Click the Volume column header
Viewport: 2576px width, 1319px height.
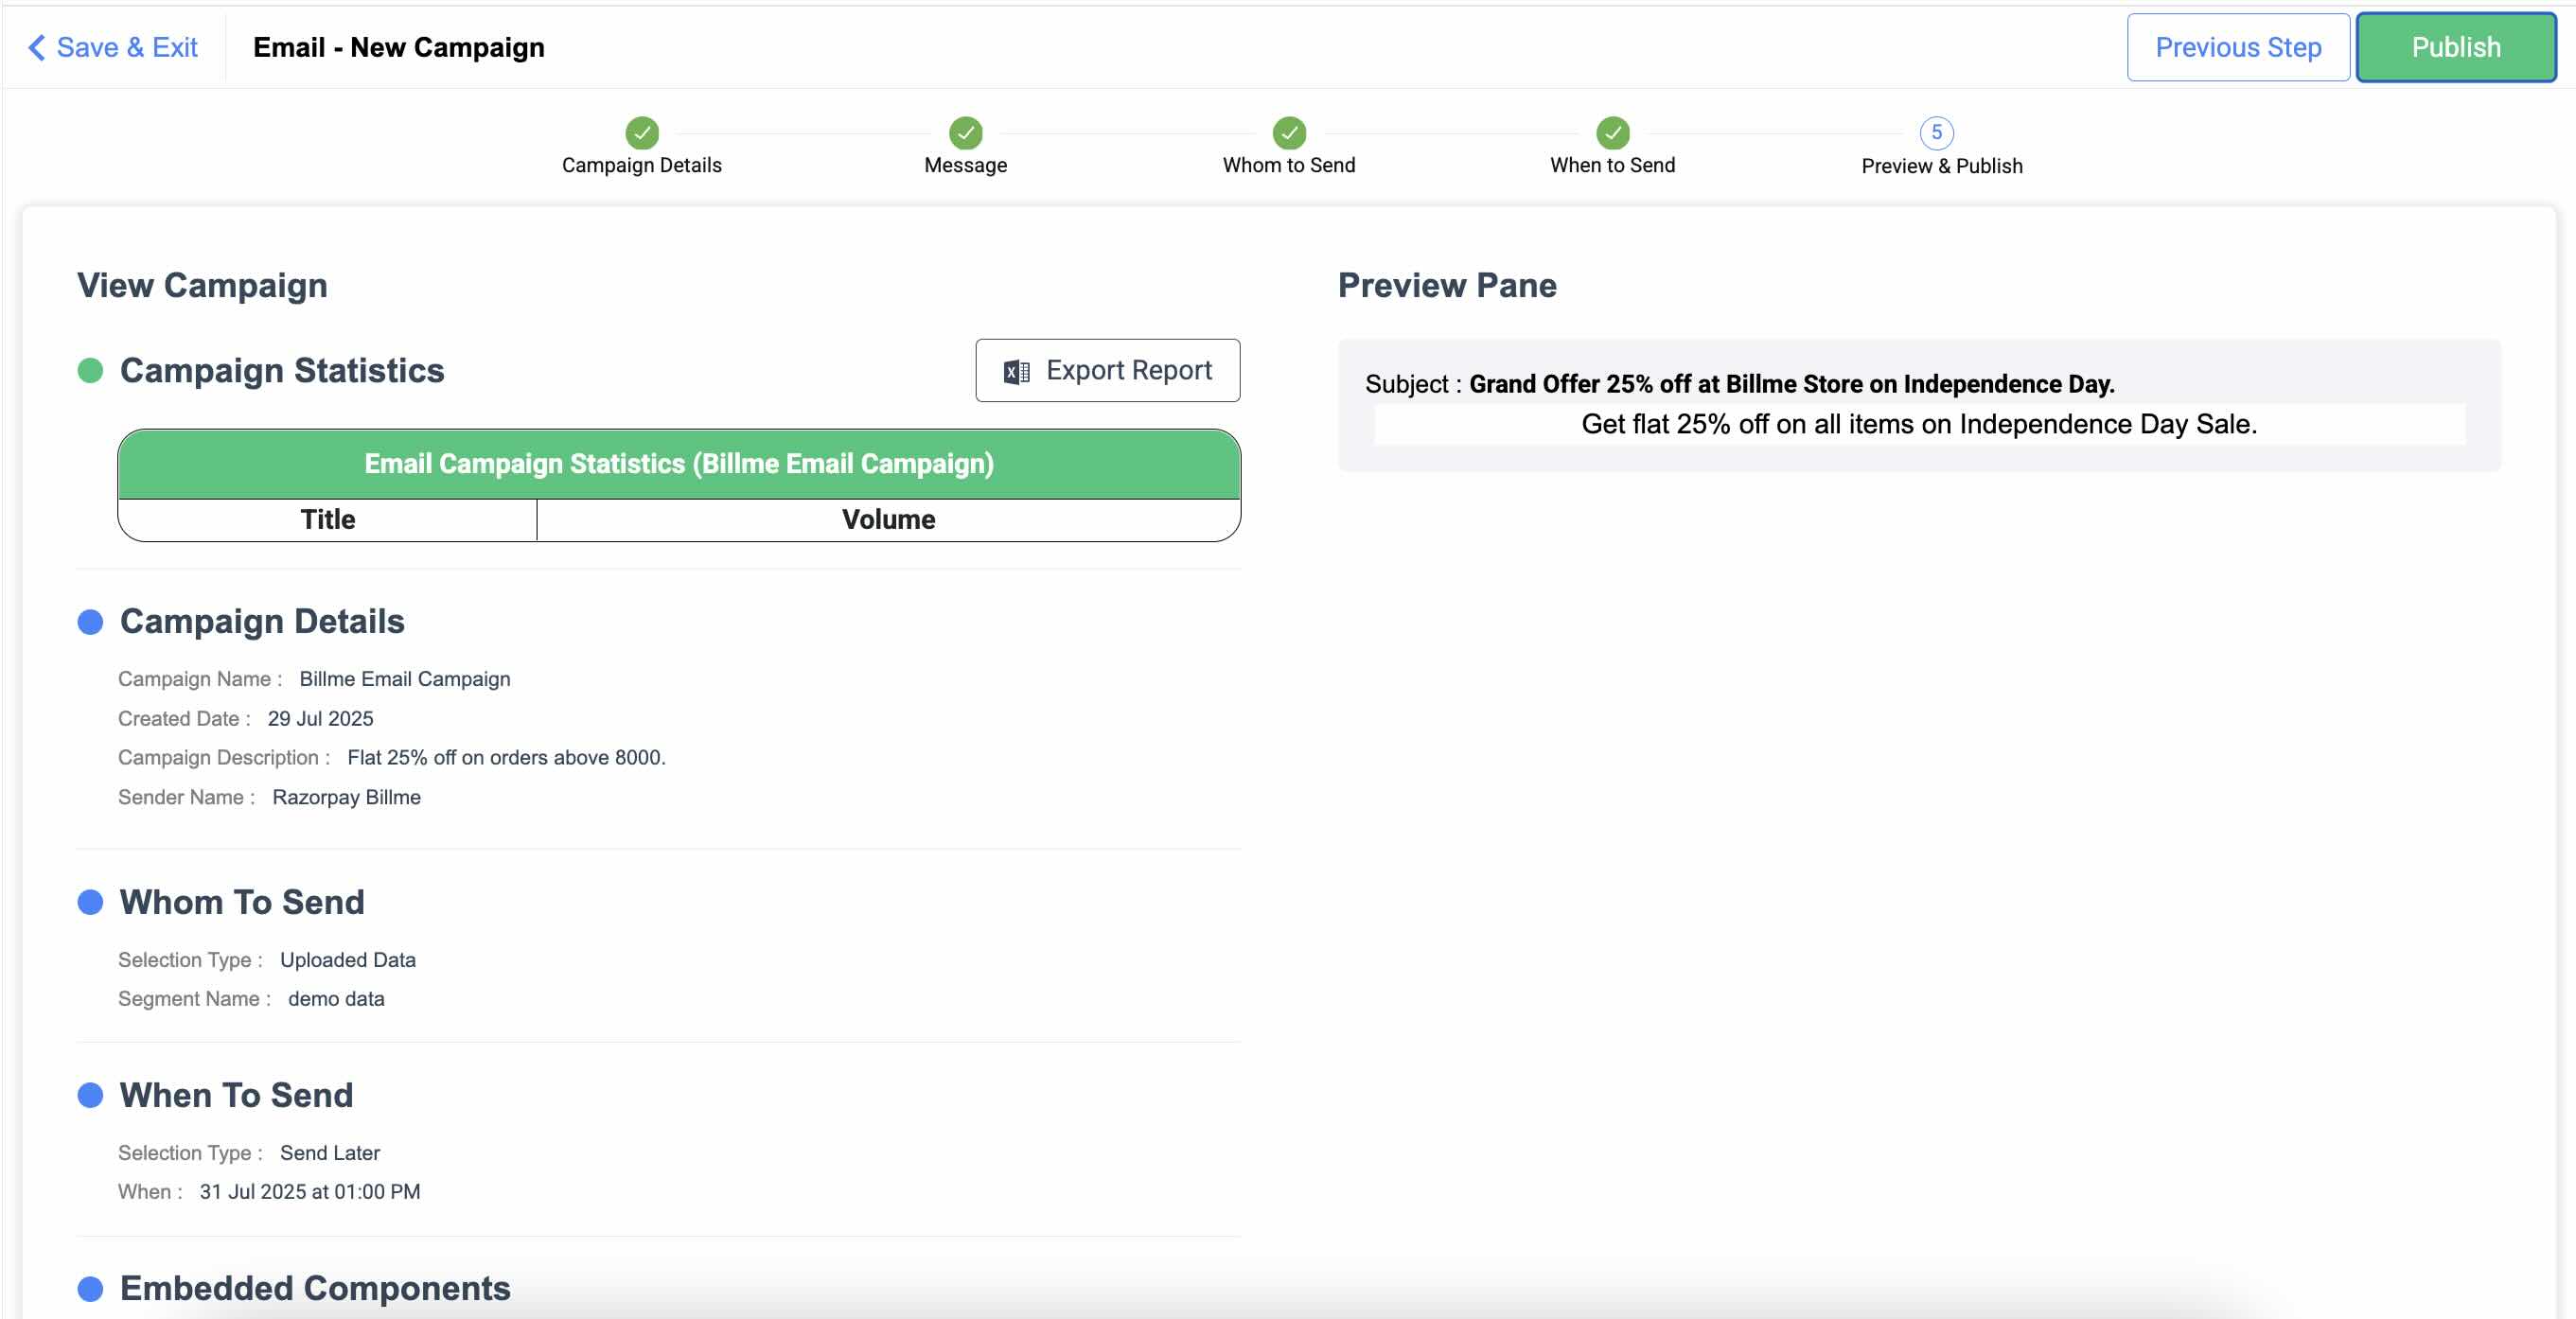(888, 520)
